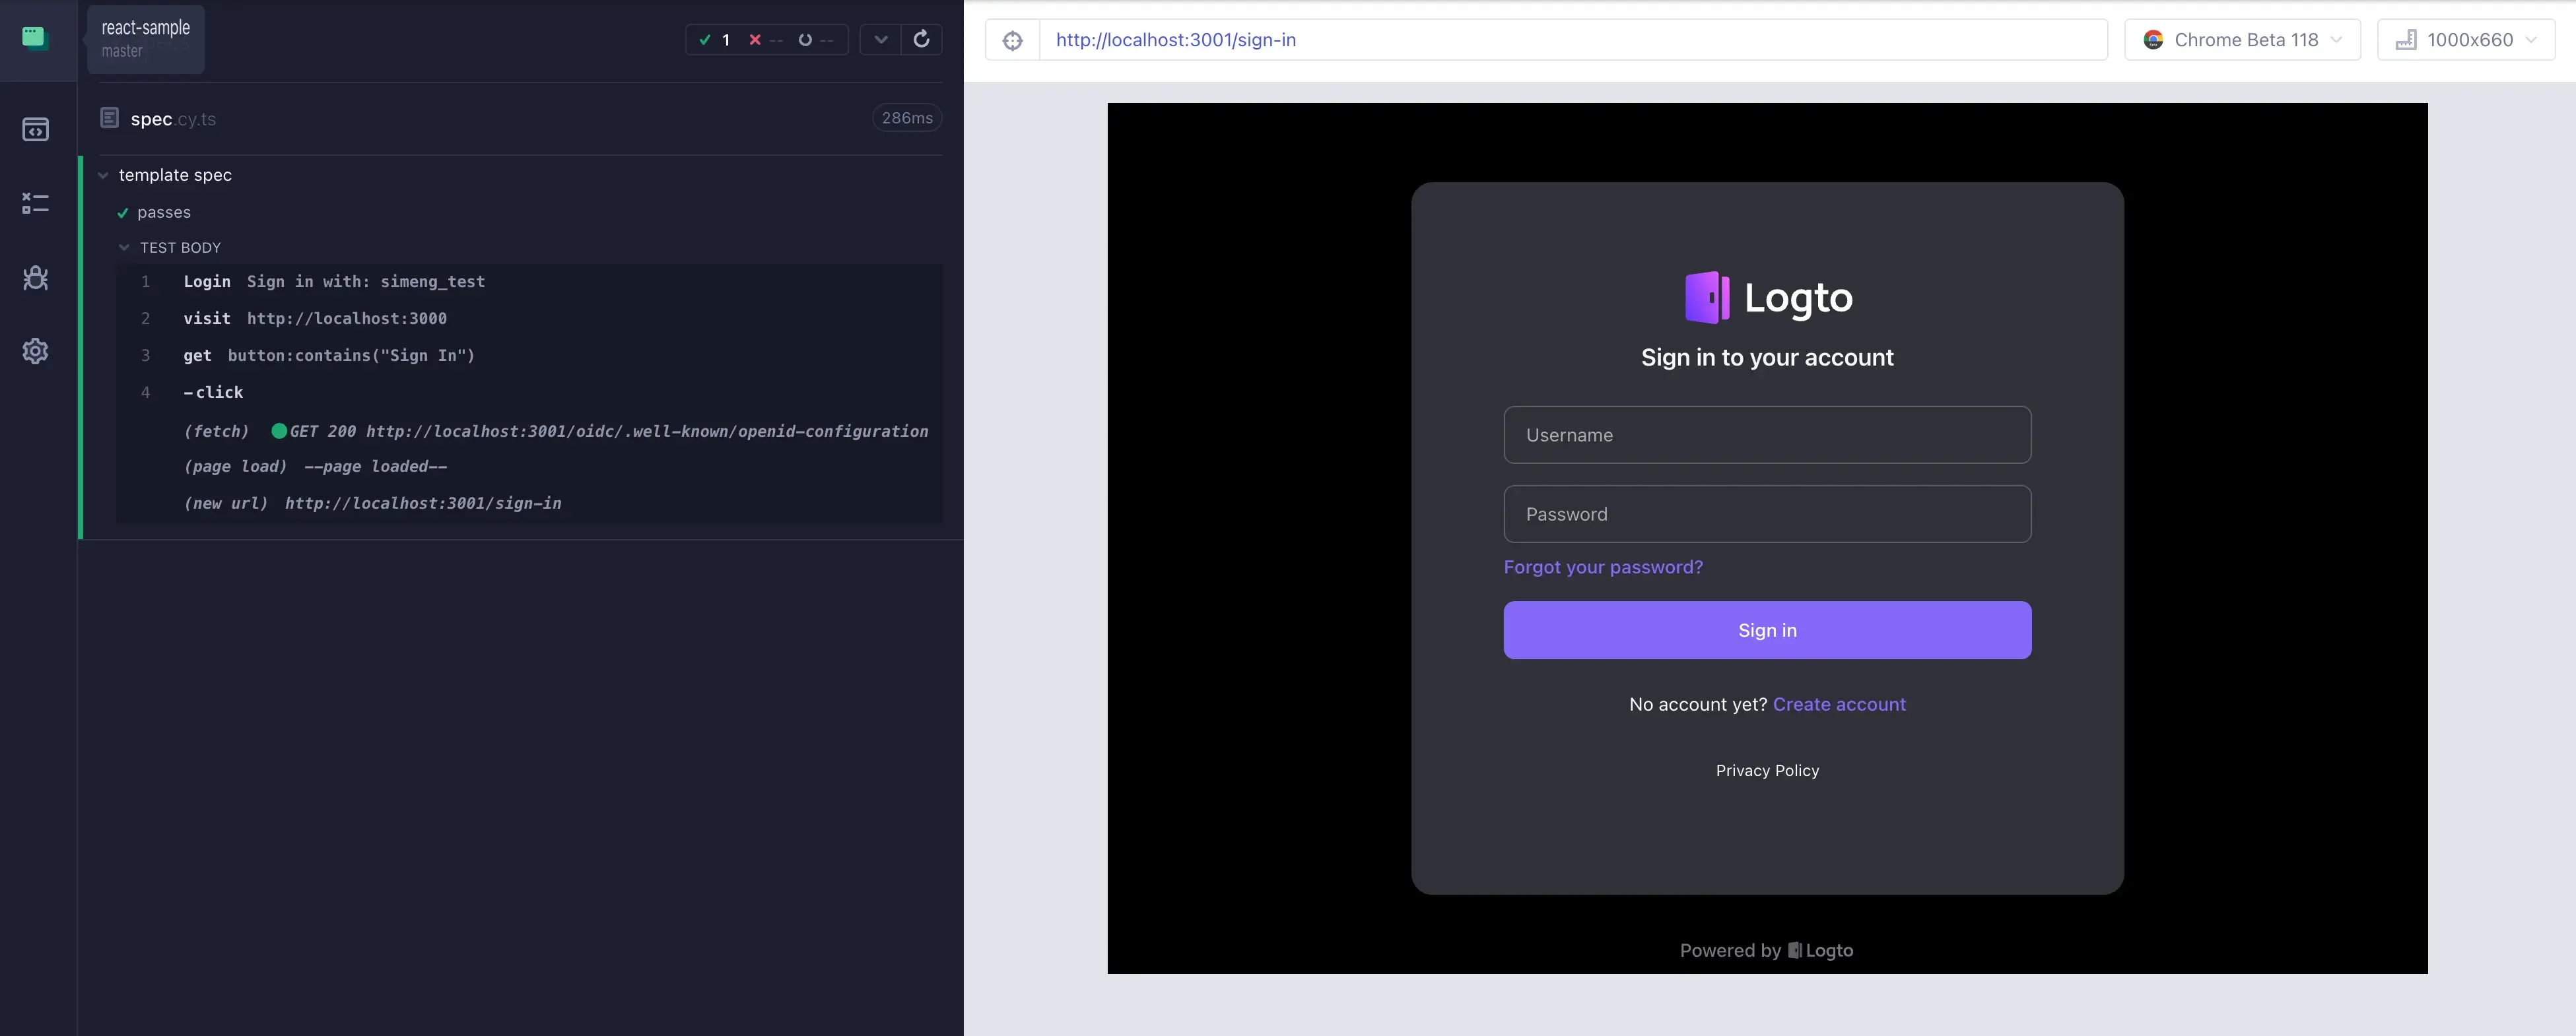The width and height of the screenshot is (2576, 1036).
Task: Collapse the template spec tree item
Action: click(102, 176)
